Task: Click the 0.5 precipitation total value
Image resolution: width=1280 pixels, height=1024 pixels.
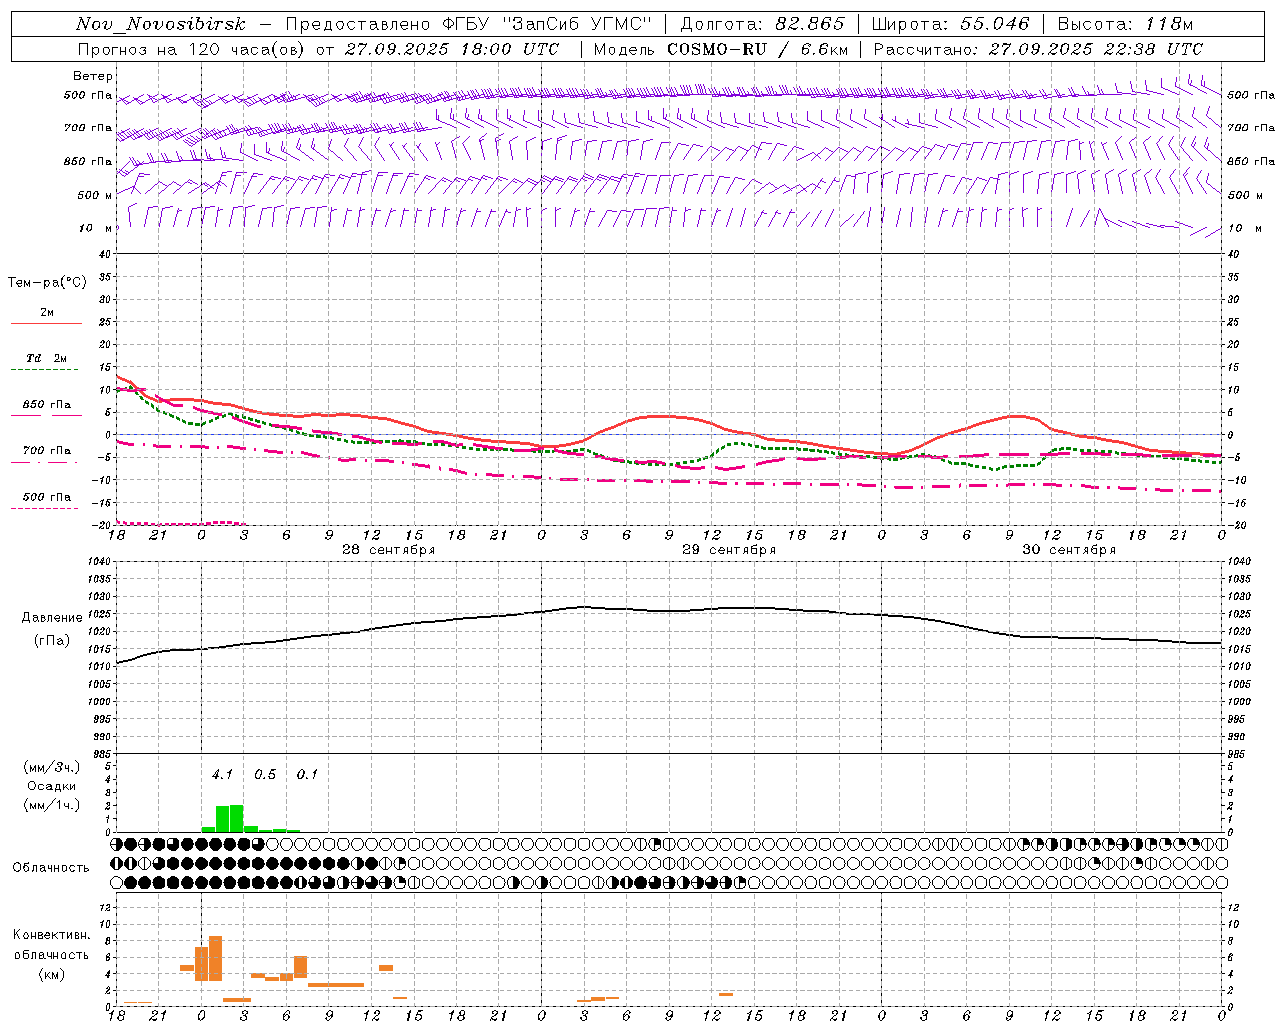Action: point(265,774)
